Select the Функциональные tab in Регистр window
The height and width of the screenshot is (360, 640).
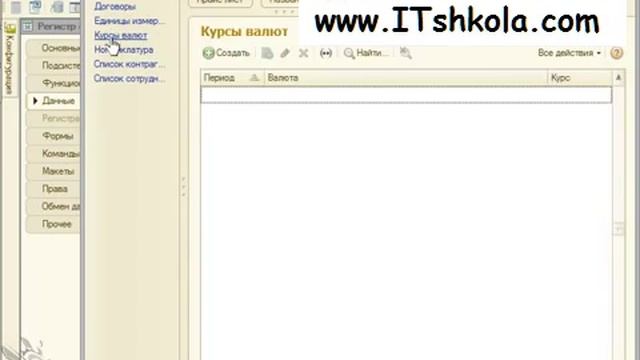[53, 83]
